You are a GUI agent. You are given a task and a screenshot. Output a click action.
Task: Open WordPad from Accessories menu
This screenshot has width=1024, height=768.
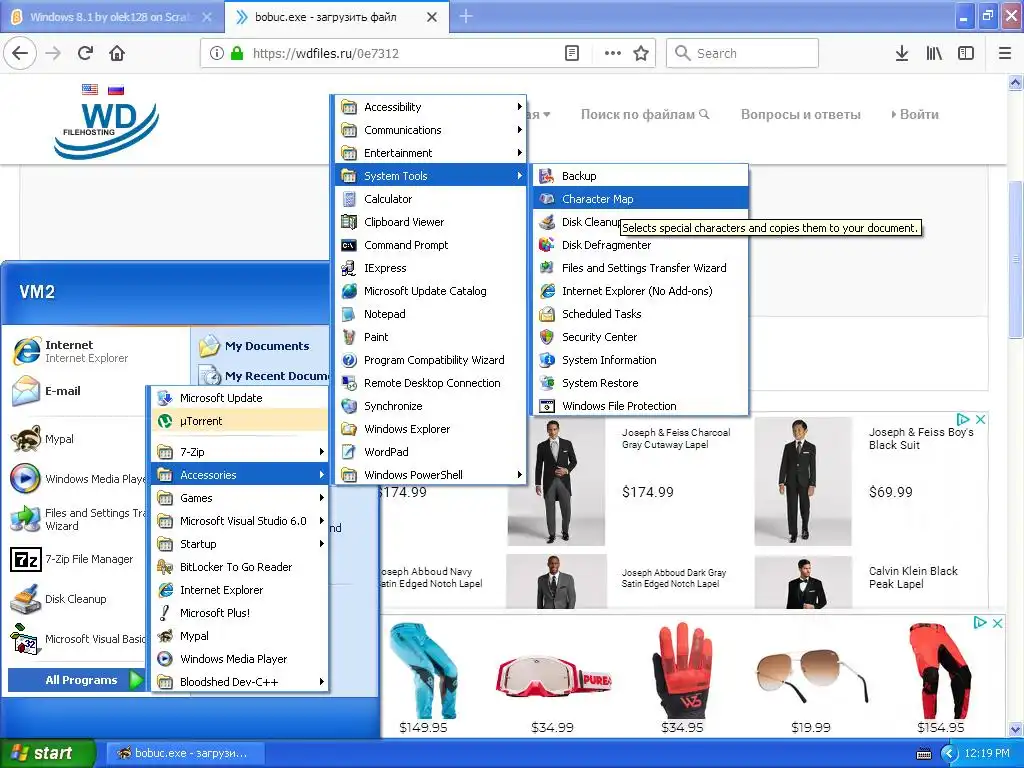pos(431,452)
